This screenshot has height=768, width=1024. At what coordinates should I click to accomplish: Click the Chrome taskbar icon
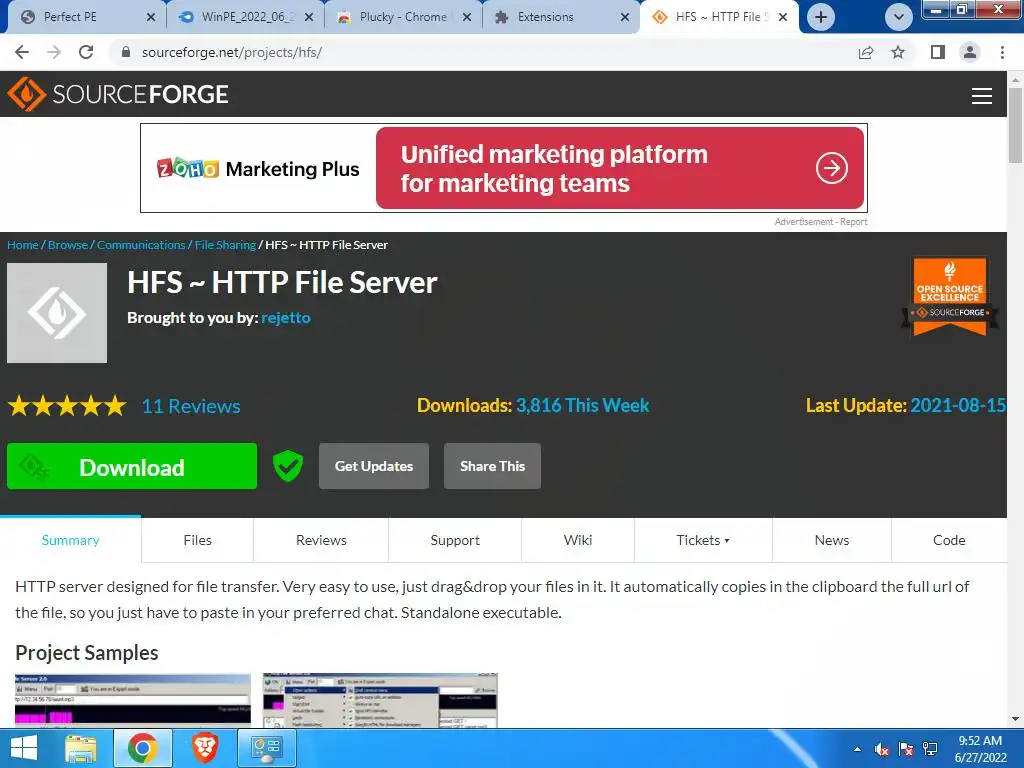click(x=142, y=748)
